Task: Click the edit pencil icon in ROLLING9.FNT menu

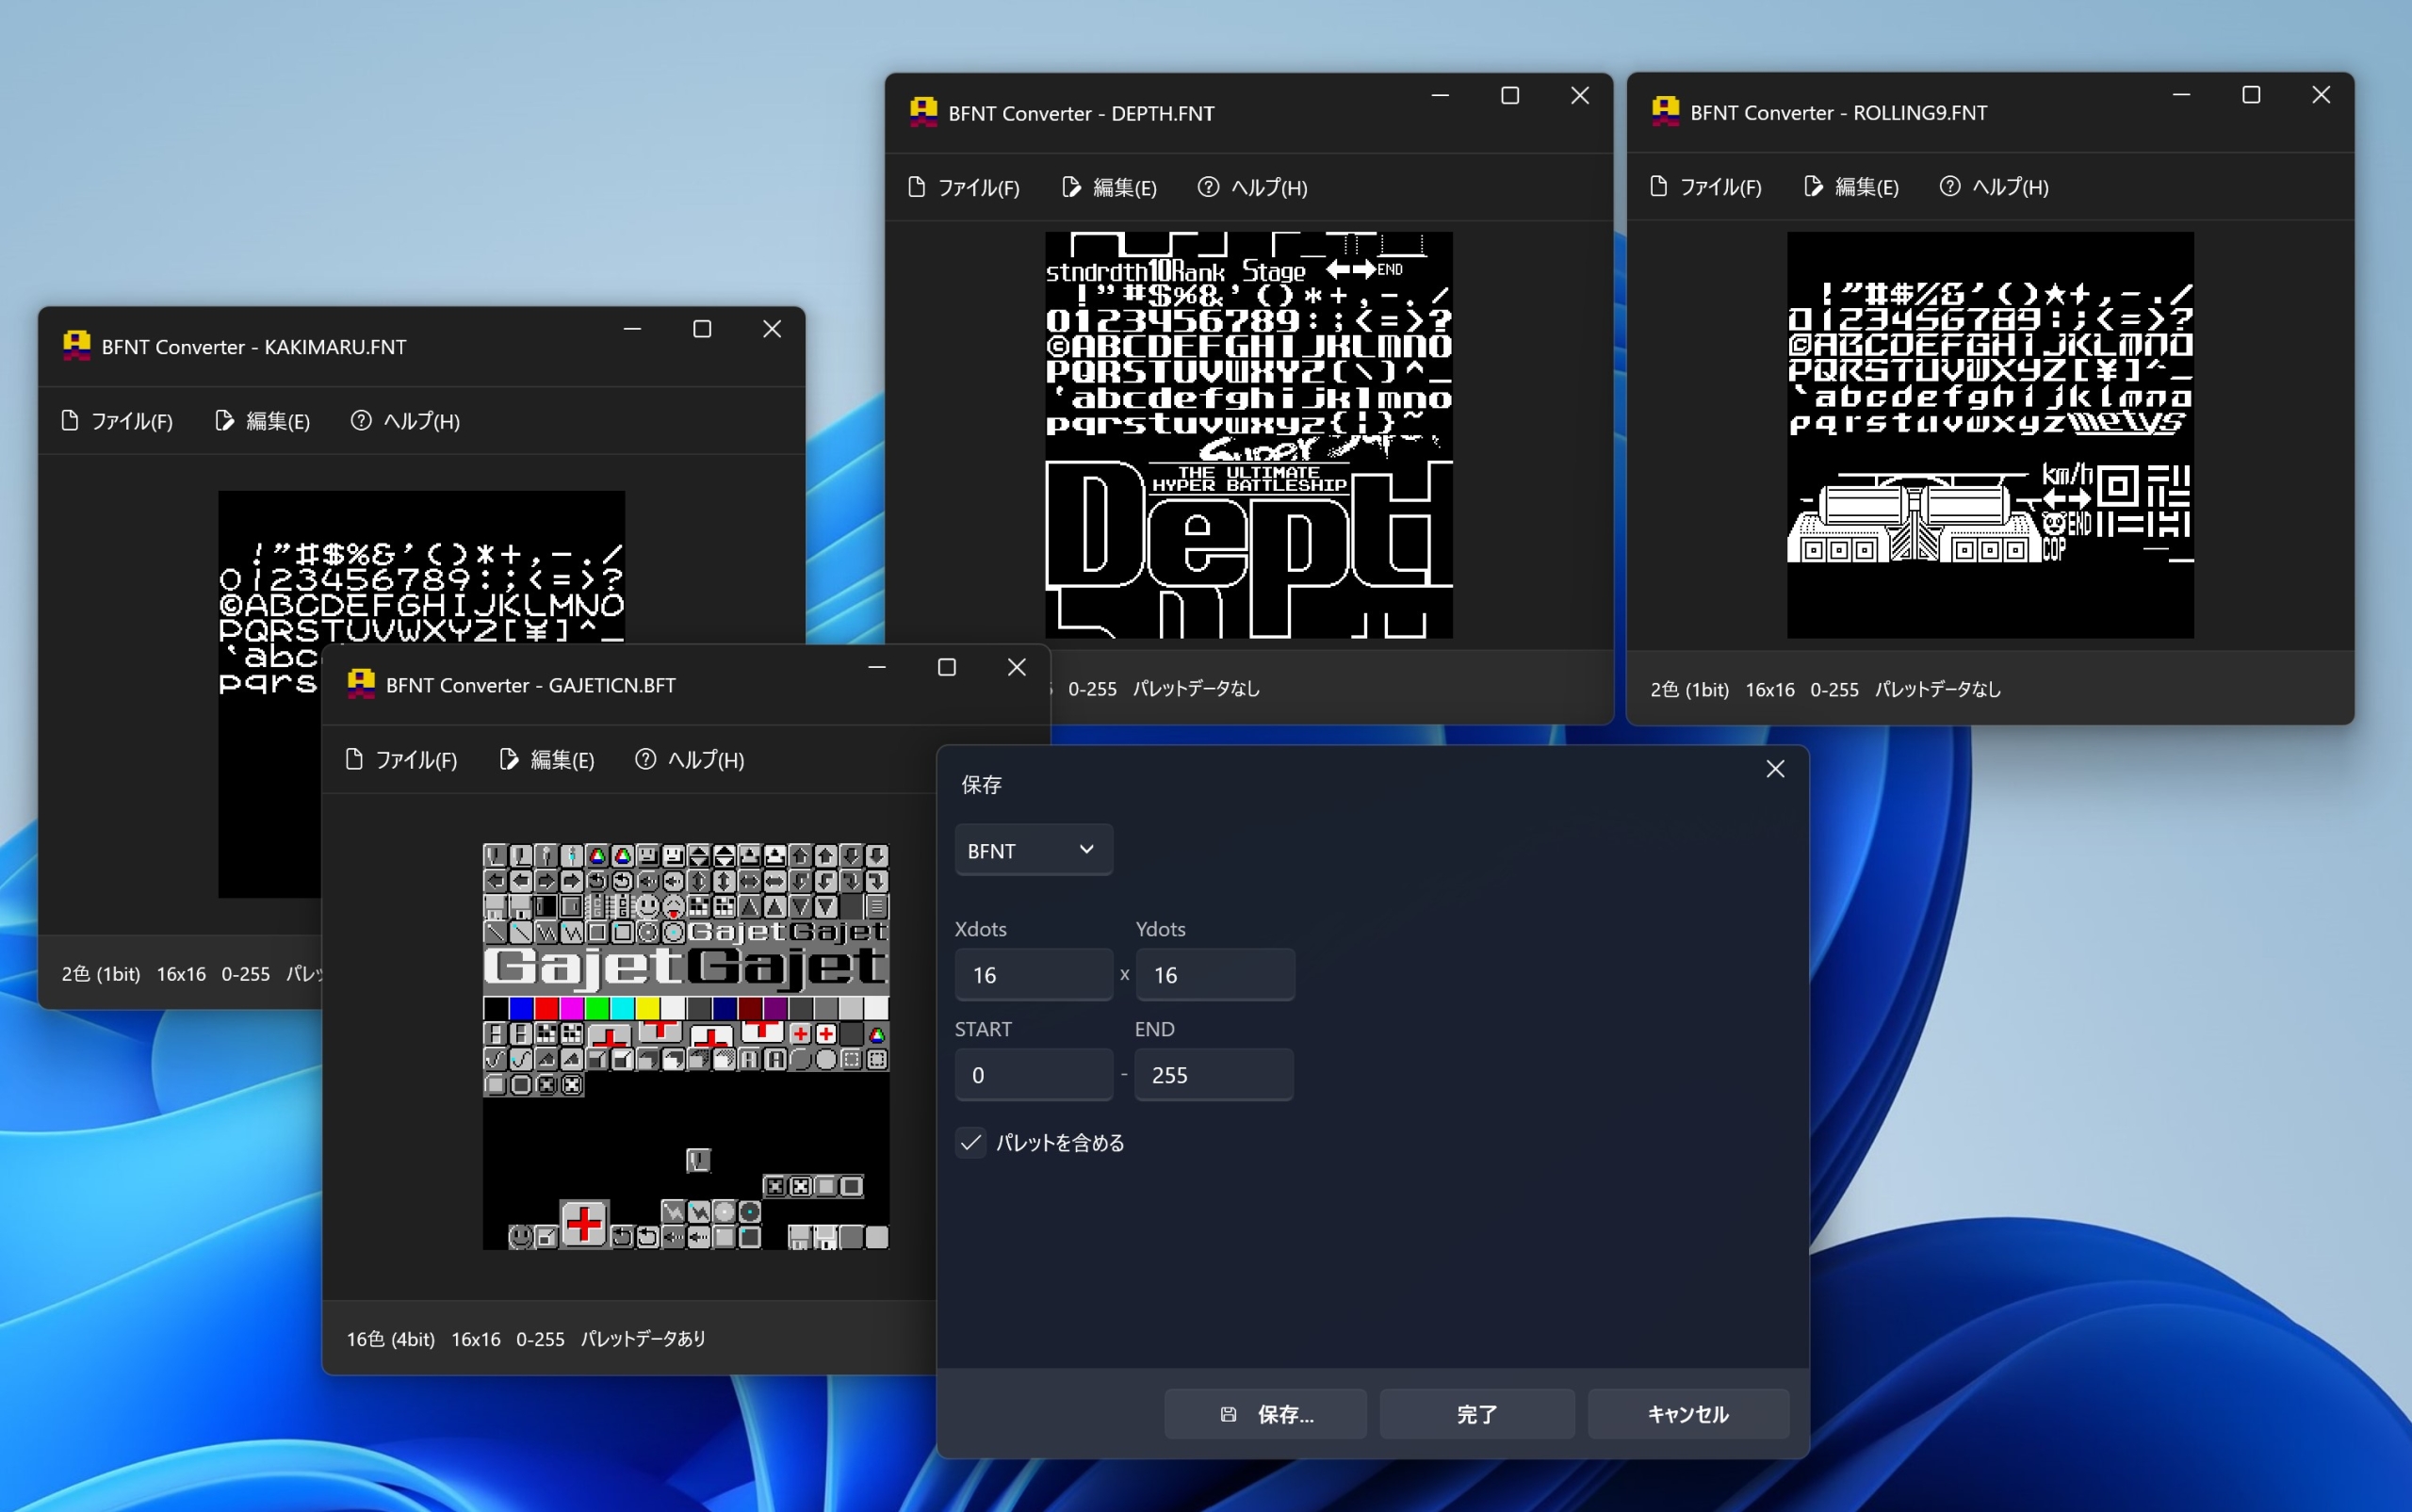Action: [1813, 186]
